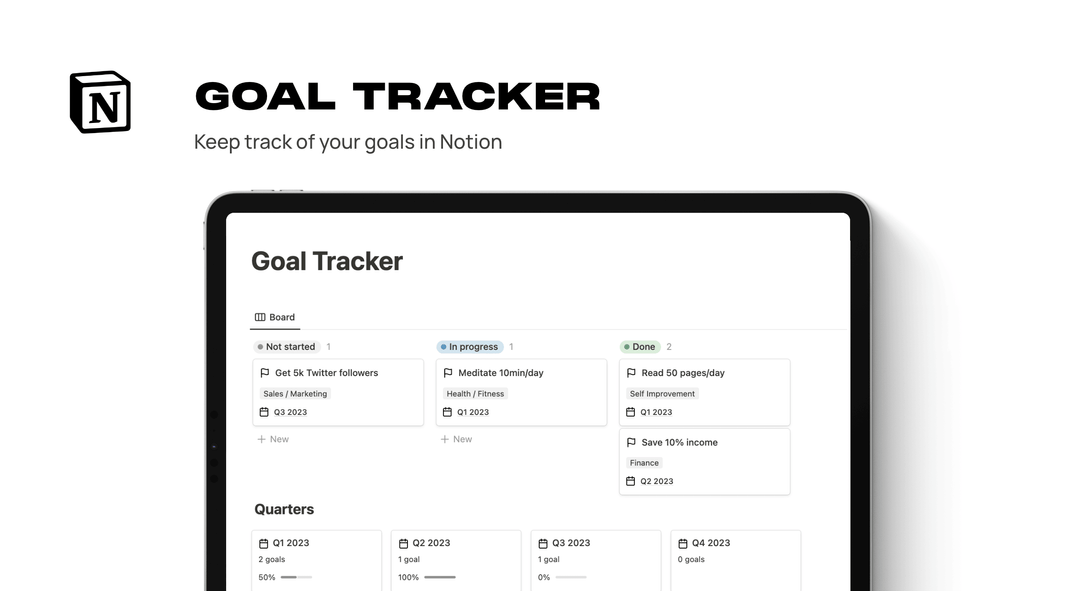The image size is (1080, 591).
Task: Click the calendar icon on the Q4 2023 card
Action: 683,542
